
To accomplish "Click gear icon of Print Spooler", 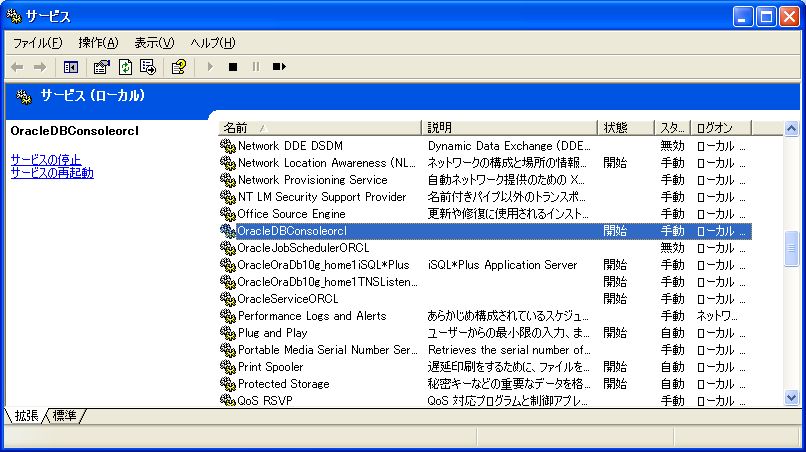I will [227, 367].
